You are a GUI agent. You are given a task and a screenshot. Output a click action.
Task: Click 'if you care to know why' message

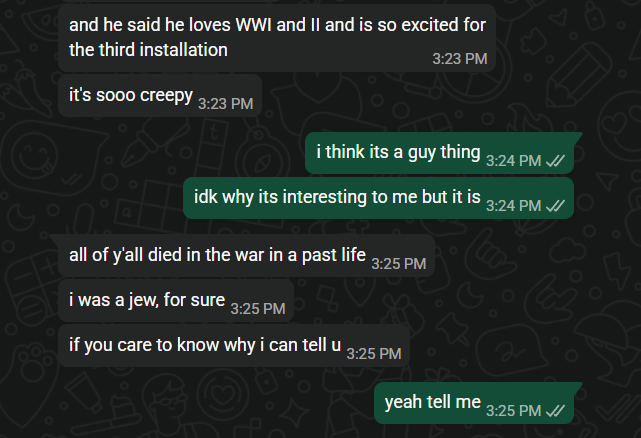[234, 346]
